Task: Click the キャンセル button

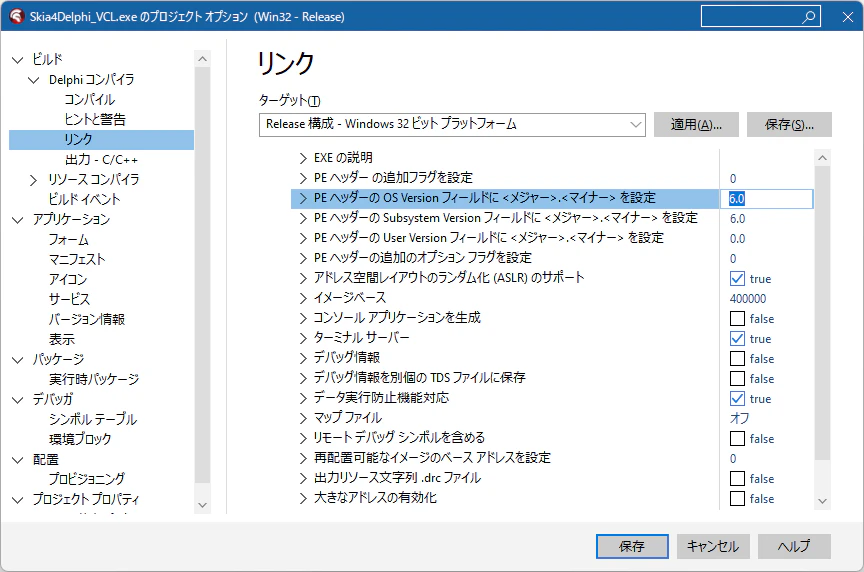Action: tap(713, 546)
